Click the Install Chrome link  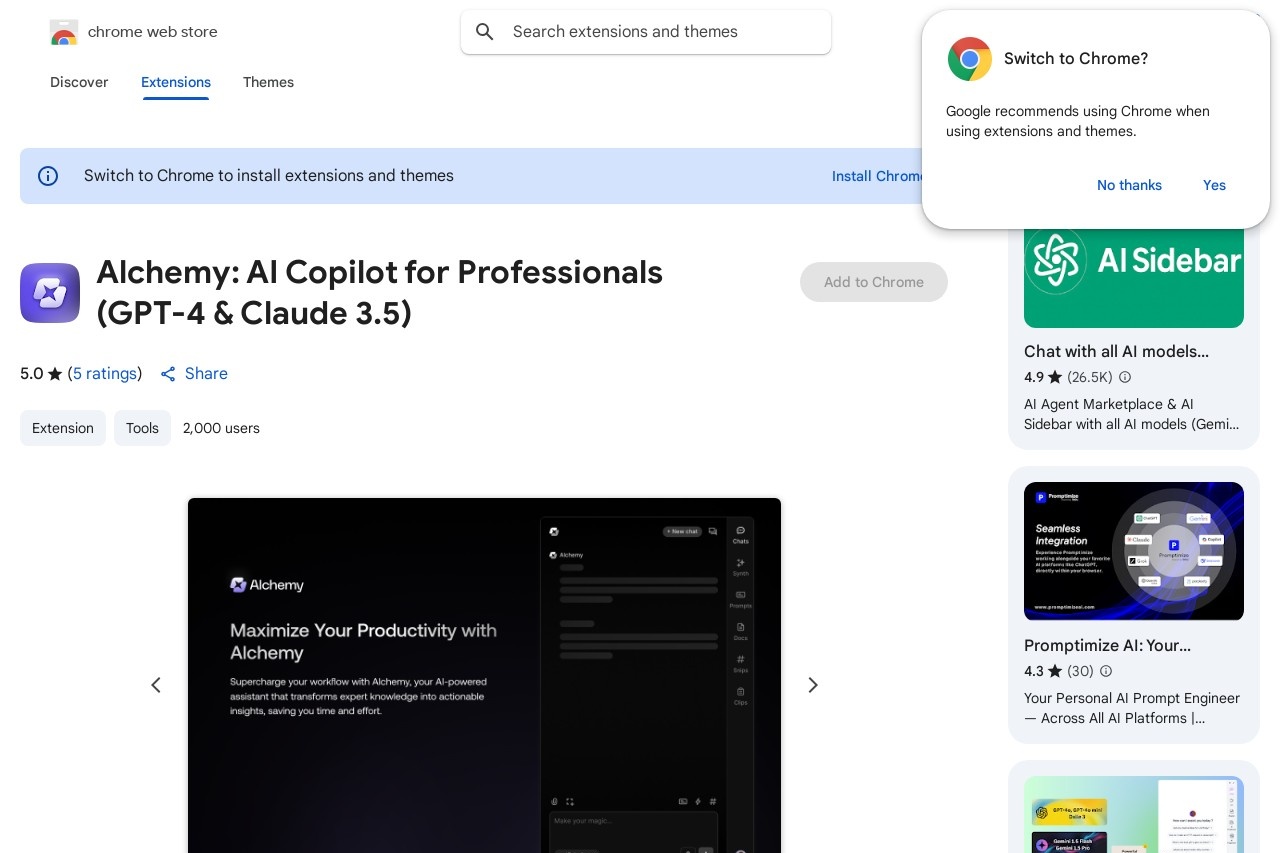pos(877,176)
